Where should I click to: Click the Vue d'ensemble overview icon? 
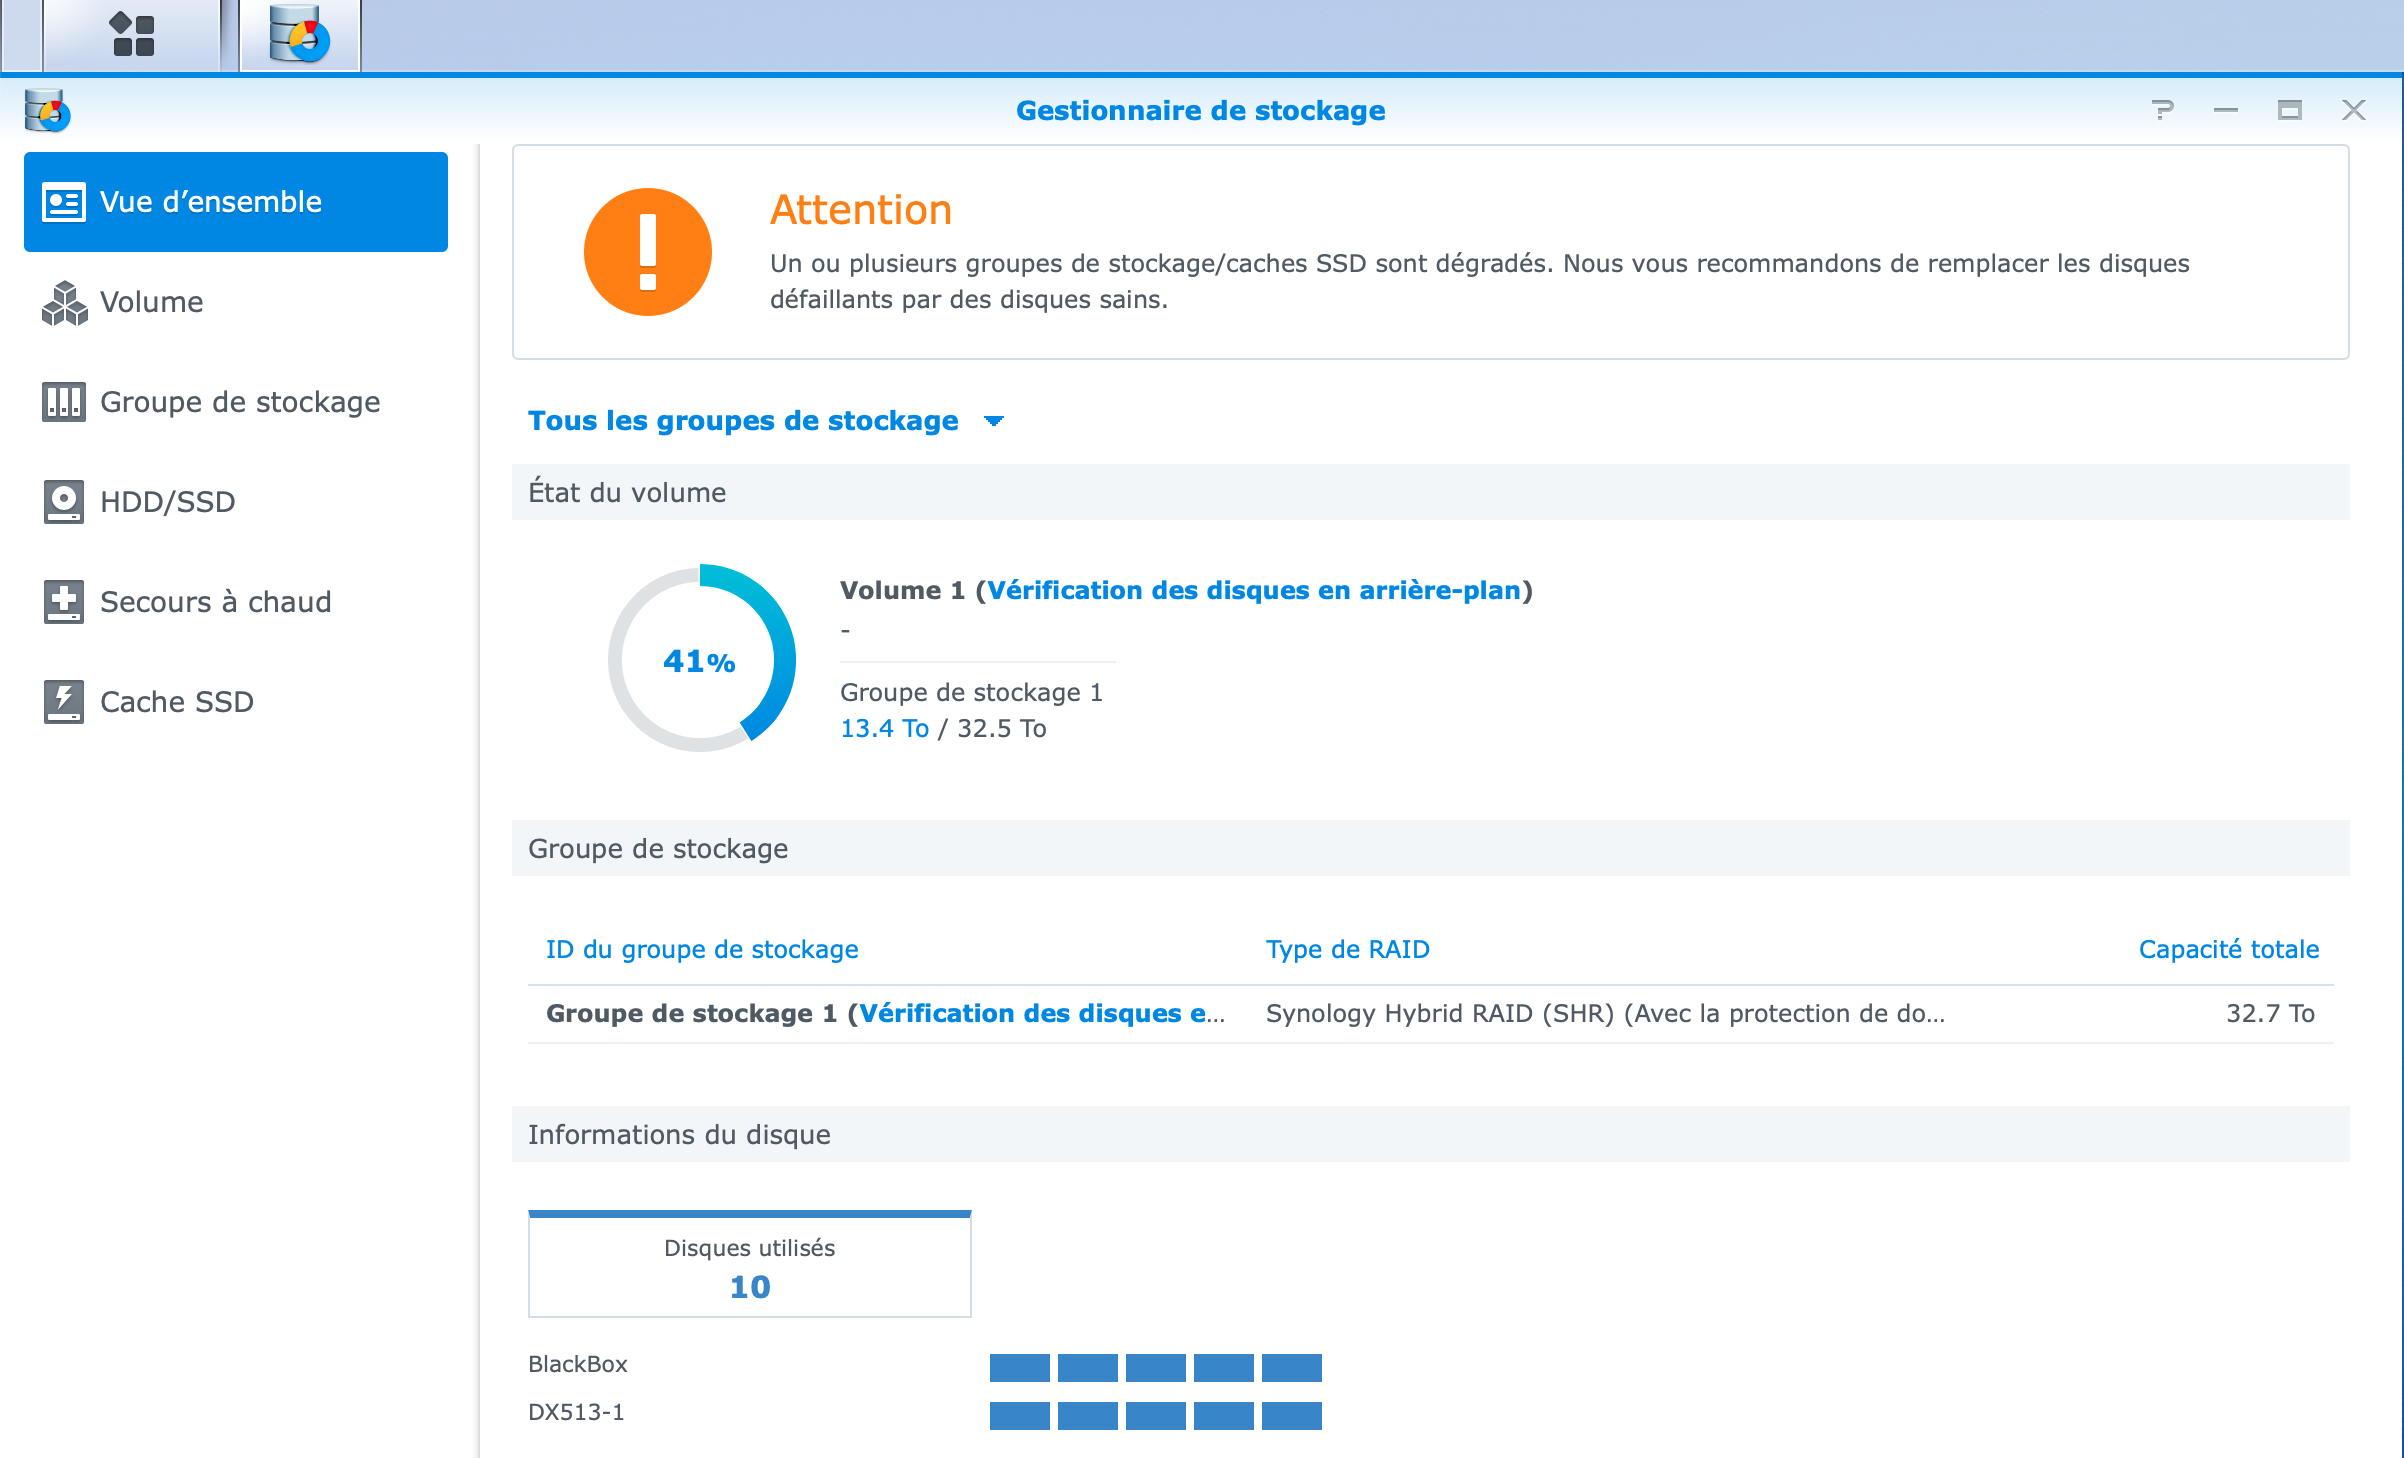pyautogui.click(x=63, y=202)
